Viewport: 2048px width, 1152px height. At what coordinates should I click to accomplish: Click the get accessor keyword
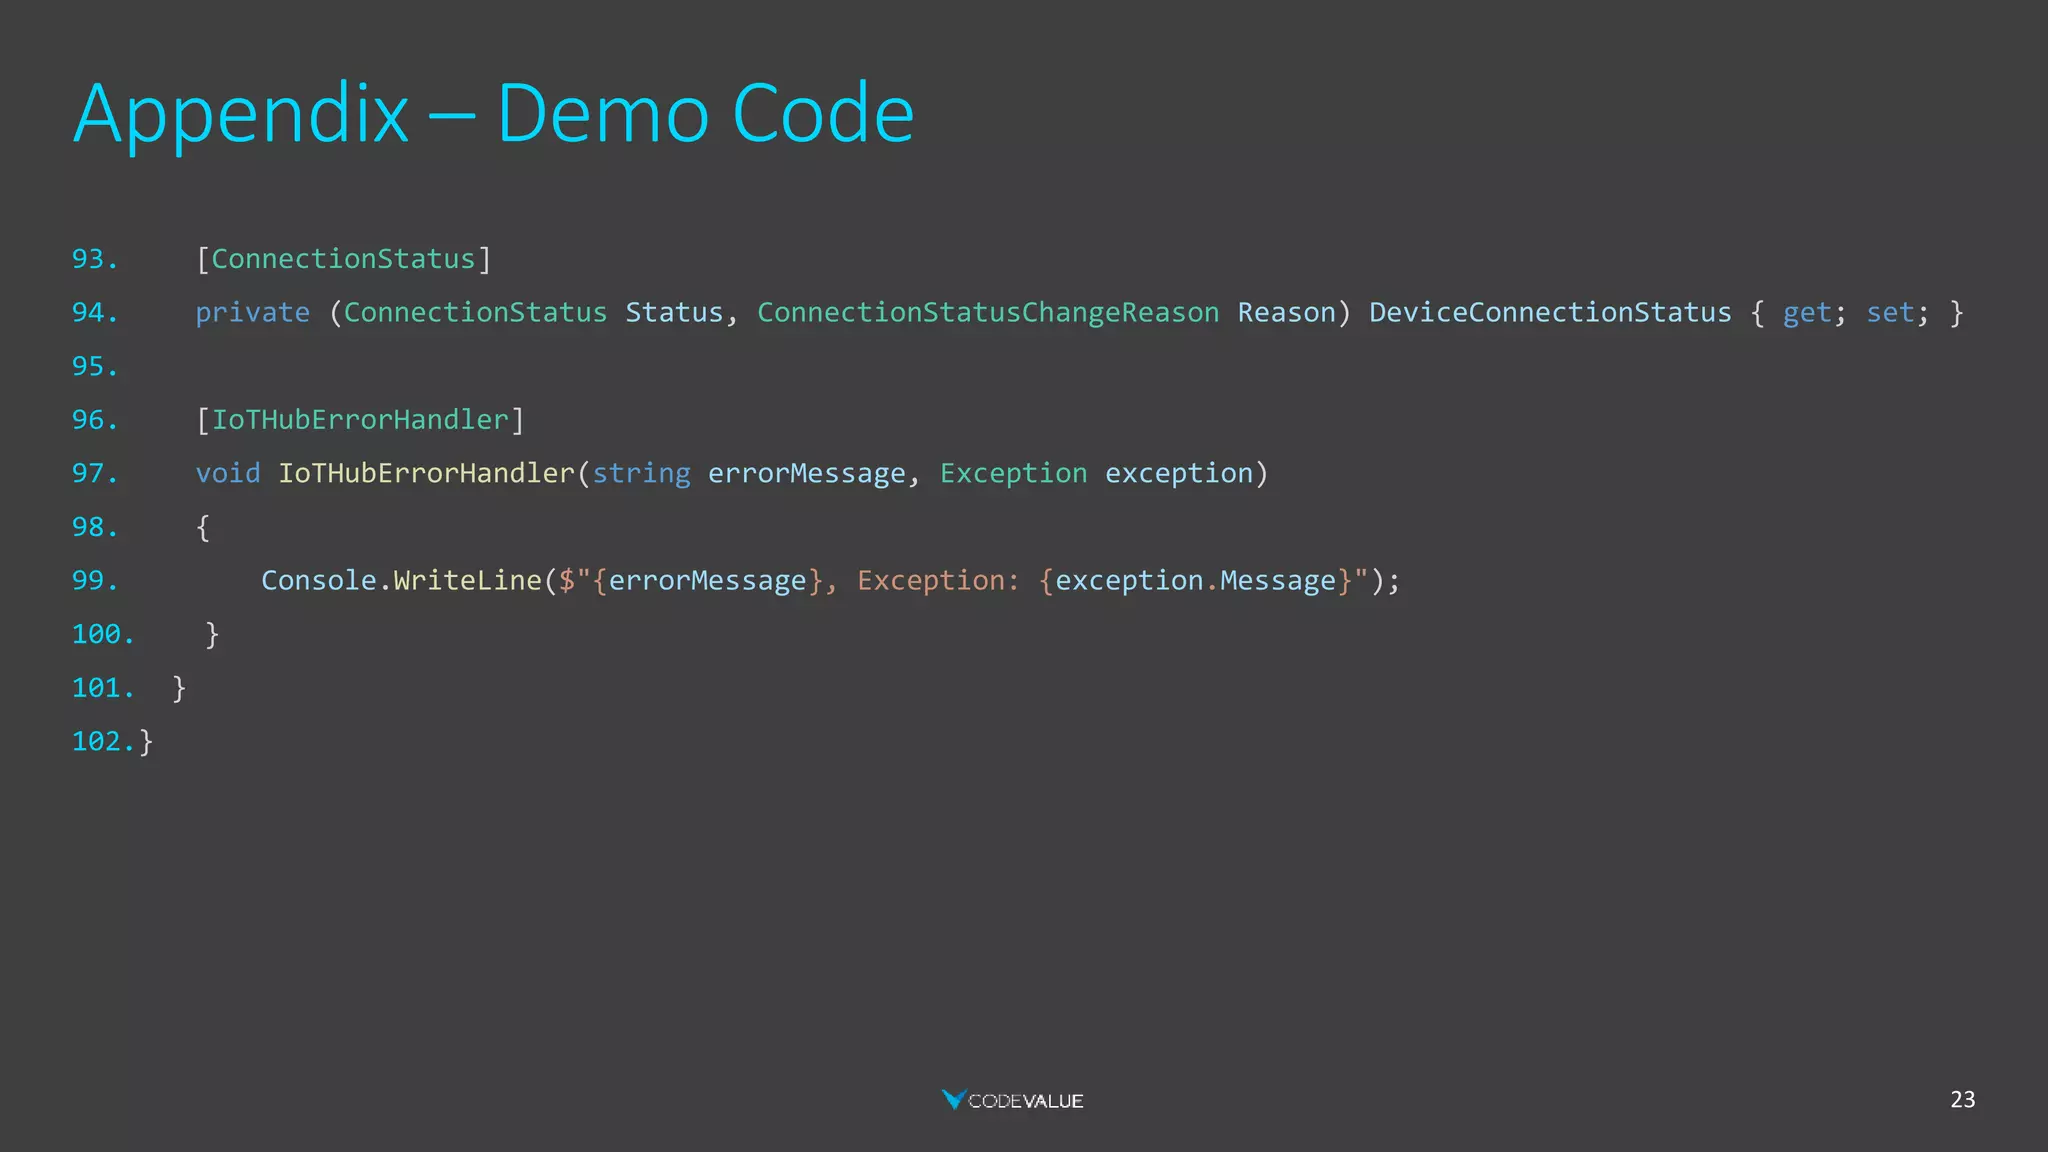pos(1807,314)
